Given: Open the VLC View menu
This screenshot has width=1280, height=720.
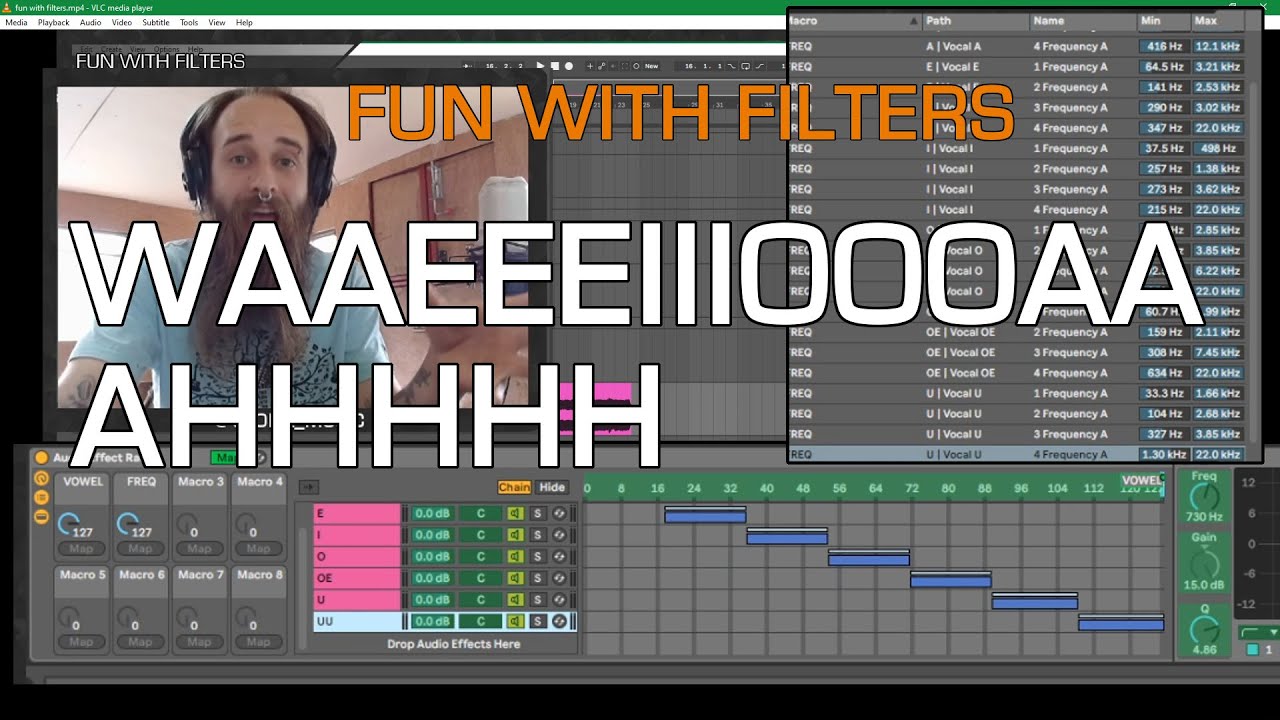Looking at the screenshot, I should tap(217, 22).
